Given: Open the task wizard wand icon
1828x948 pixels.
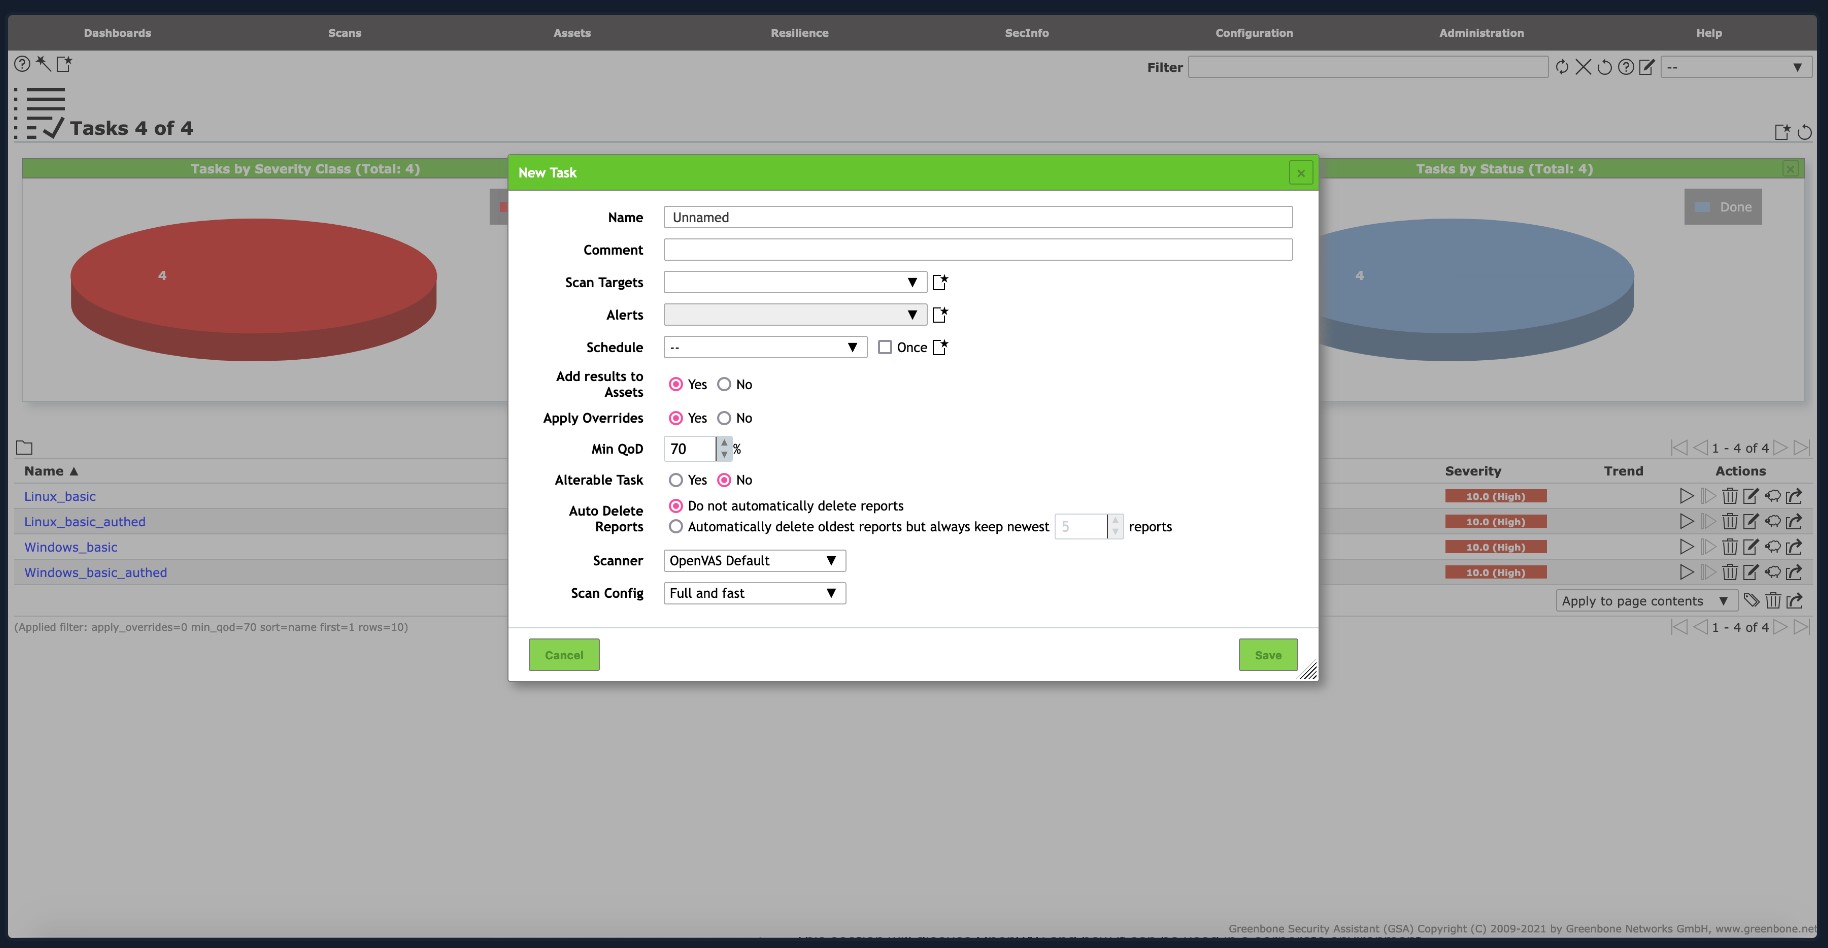Looking at the screenshot, I should pos(43,63).
